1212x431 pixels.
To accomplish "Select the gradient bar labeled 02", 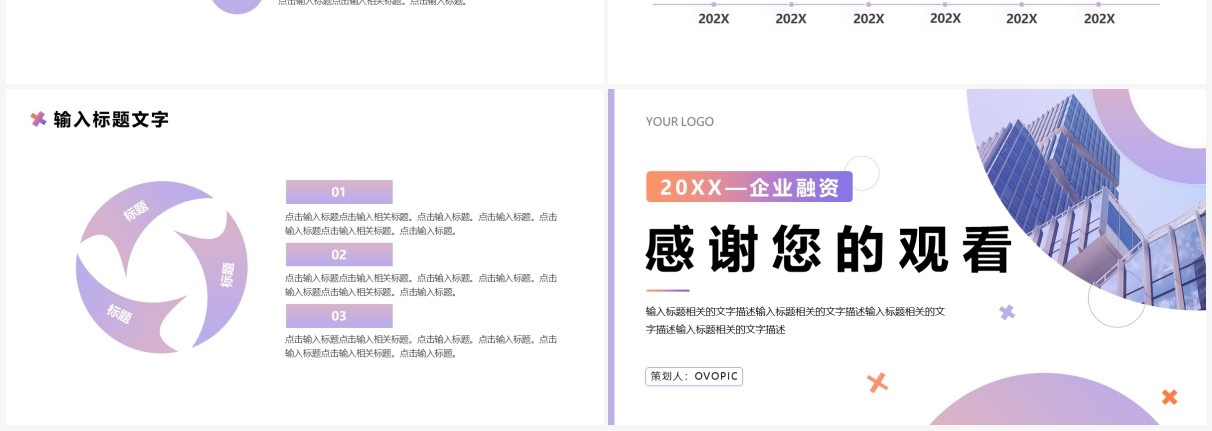I will [x=339, y=254].
